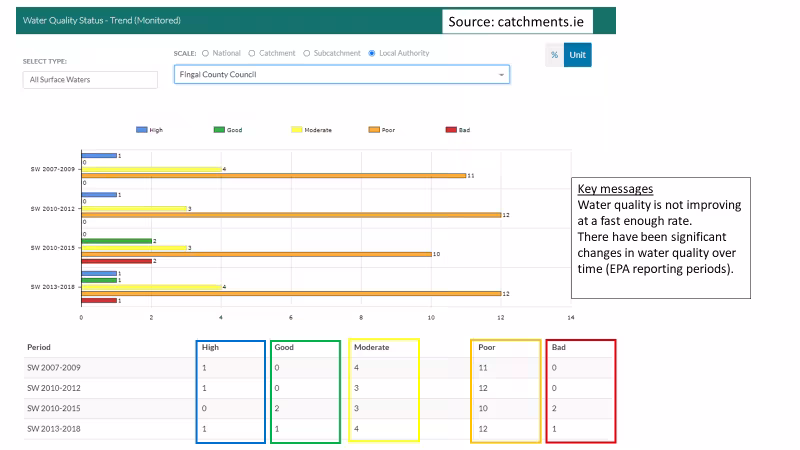
Task: Click the Poor column header in table
Action: point(489,348)
